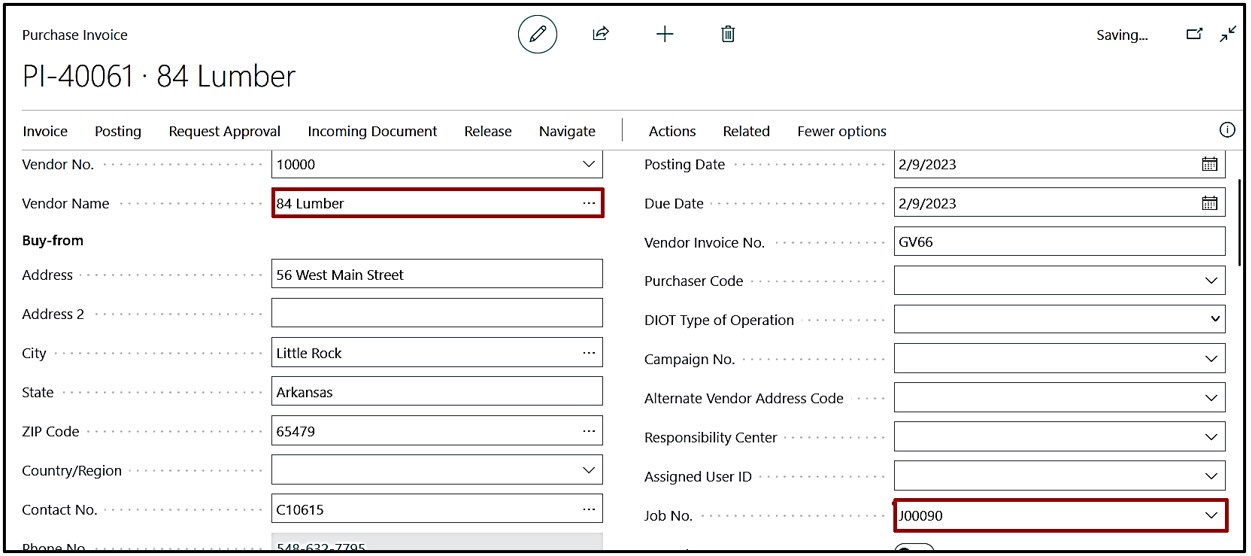Open the Due Date calendar picker
The image size is (1251, 556).
[1209, 204]
